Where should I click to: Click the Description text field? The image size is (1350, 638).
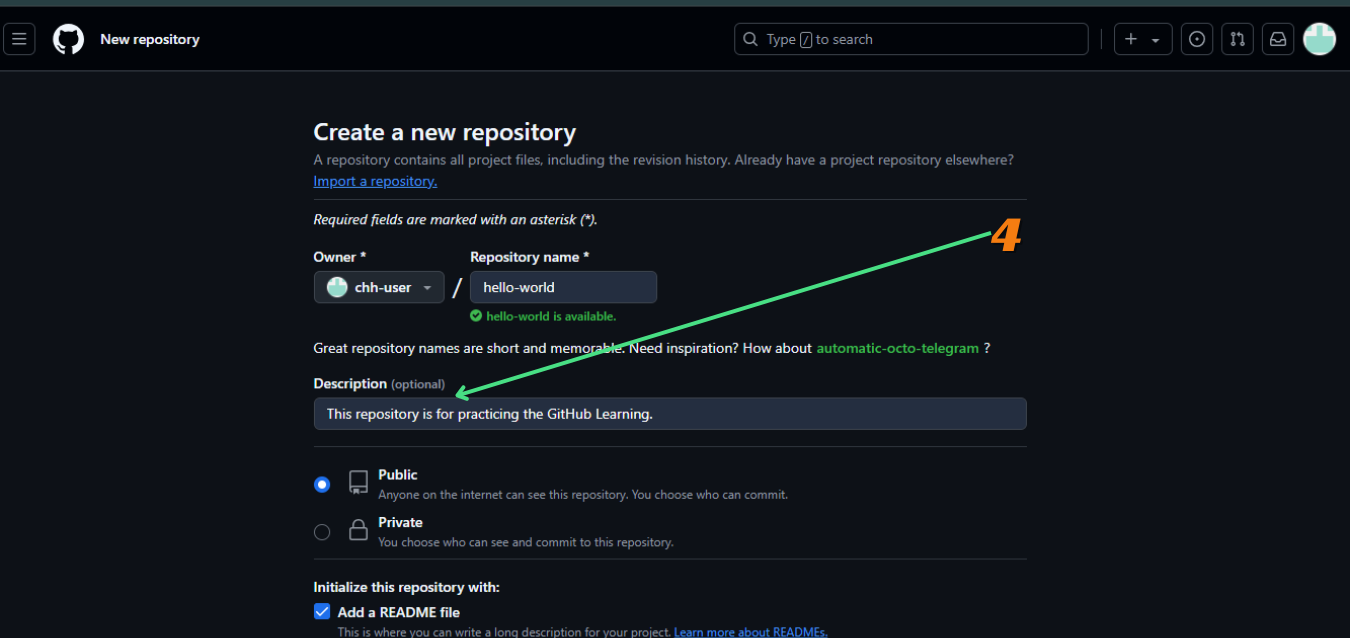[669, 414]
